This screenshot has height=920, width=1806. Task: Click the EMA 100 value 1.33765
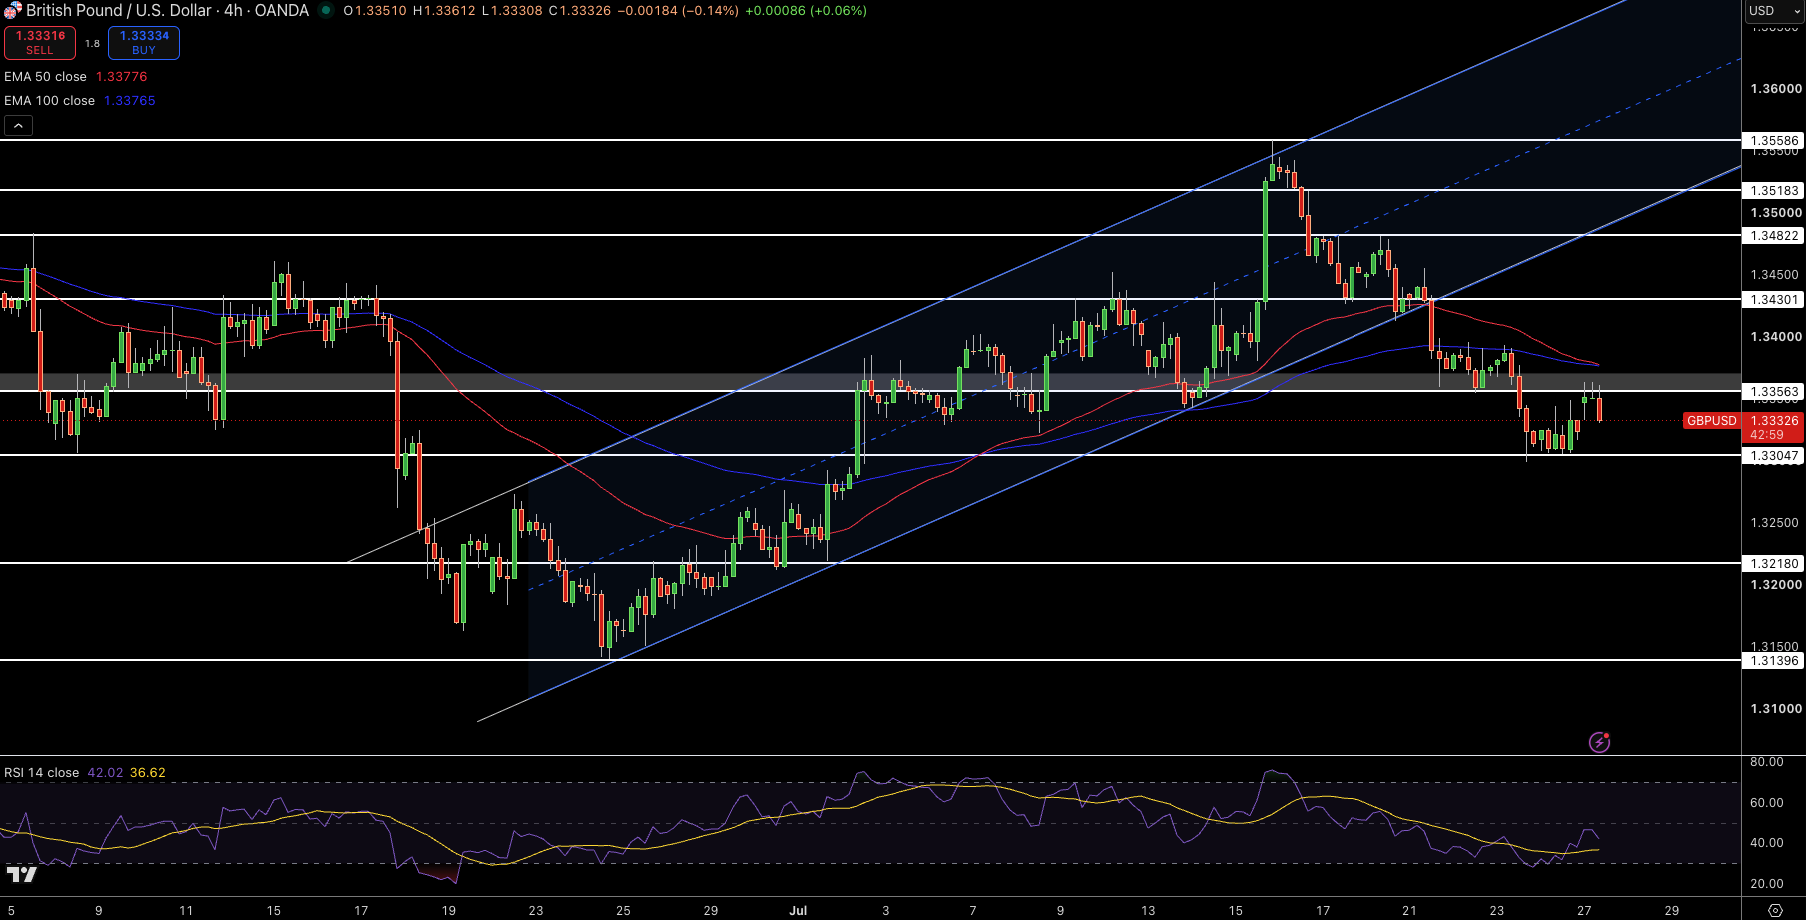pyautogui.click(x=130, y=101)
